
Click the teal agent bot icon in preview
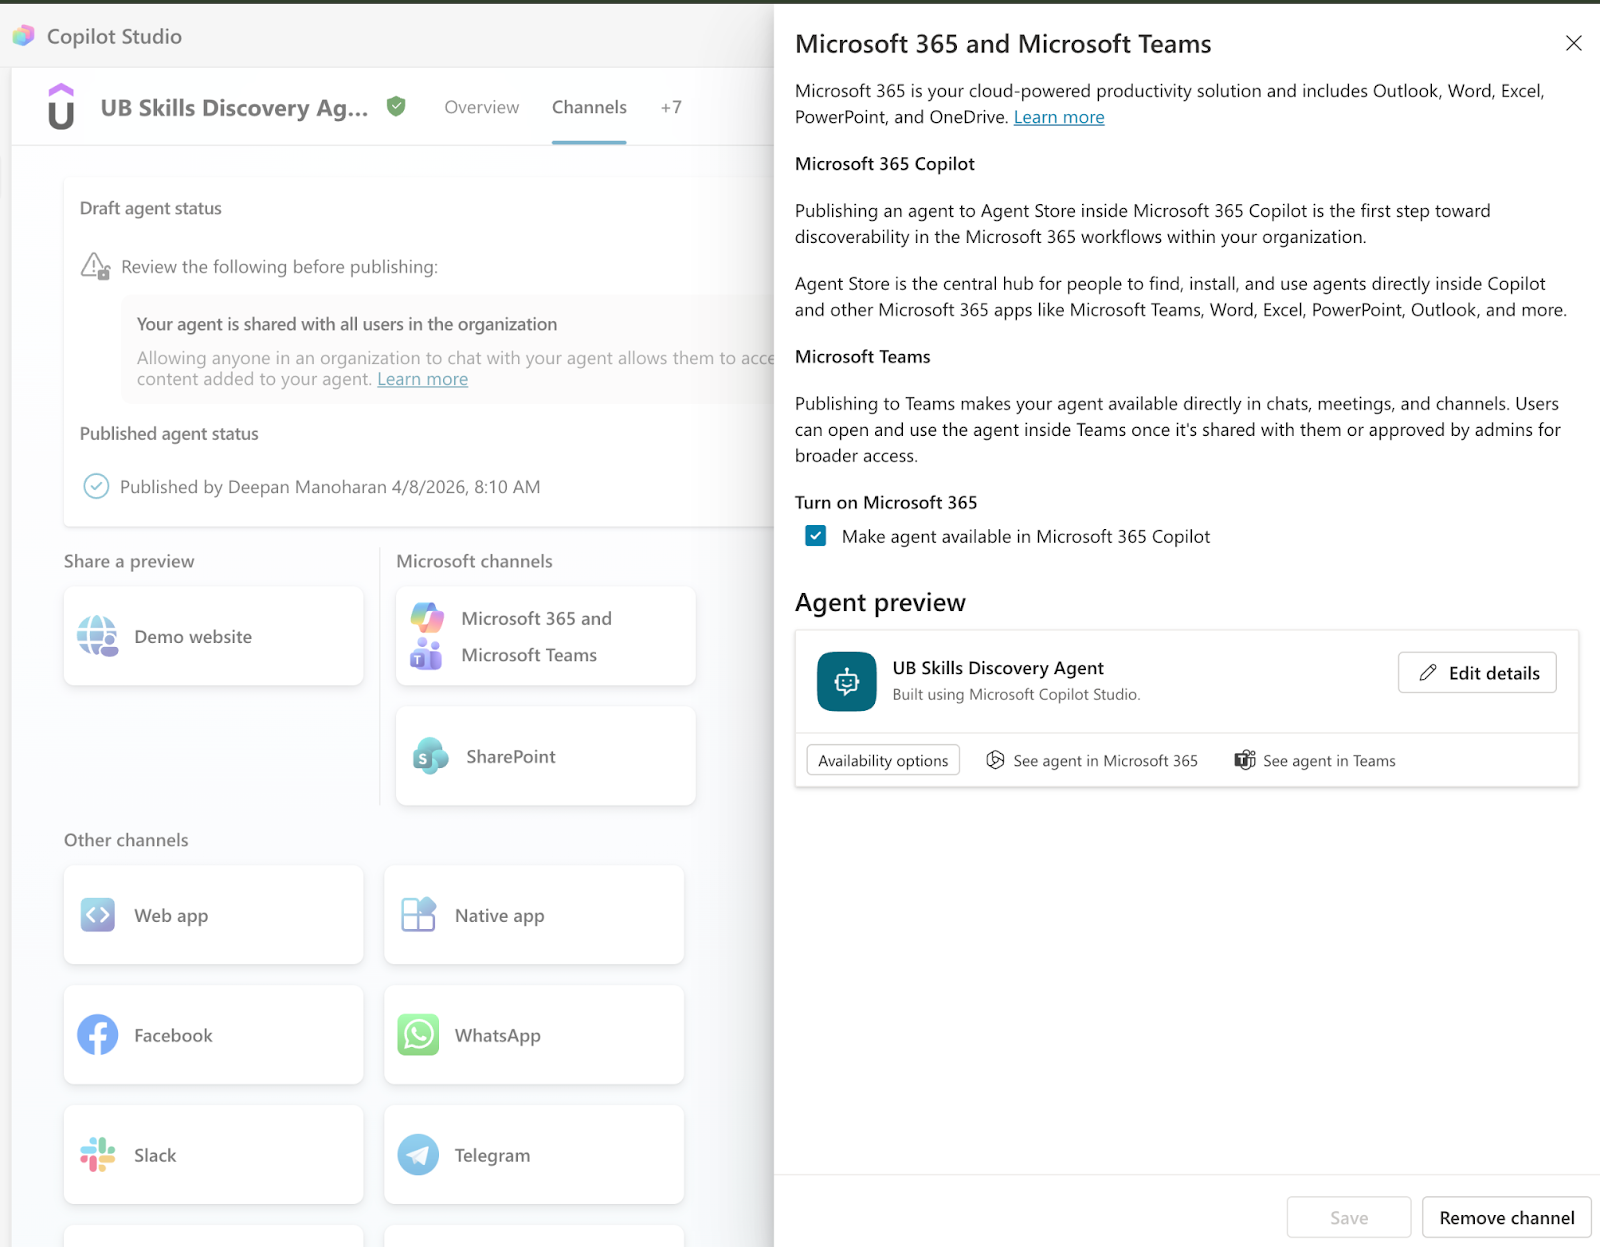[x=847, y=681]
